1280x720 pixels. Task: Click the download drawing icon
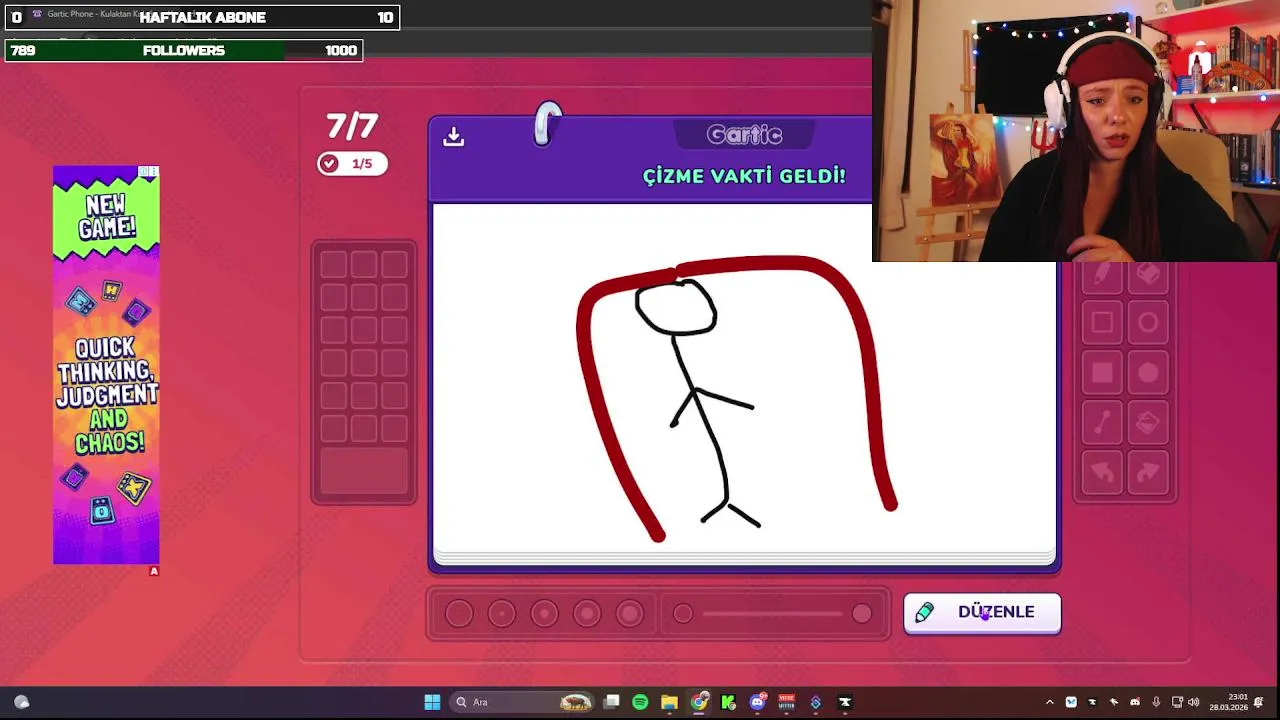coord(453,137)
